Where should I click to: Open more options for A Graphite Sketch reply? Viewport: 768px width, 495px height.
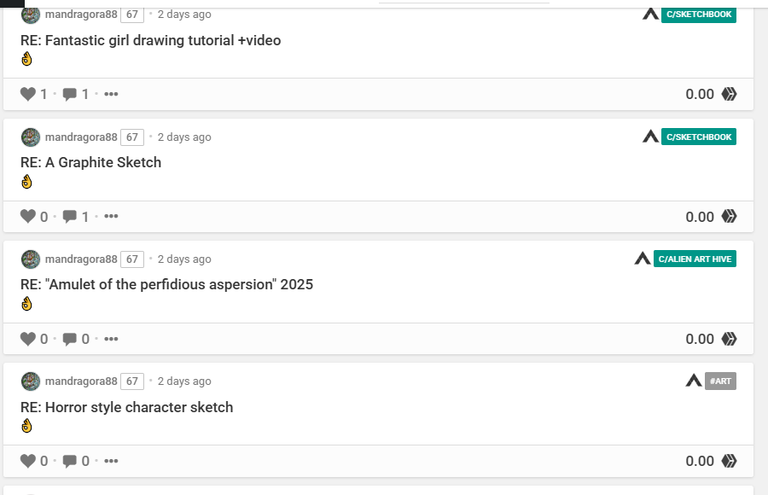(x=111, y=216)
